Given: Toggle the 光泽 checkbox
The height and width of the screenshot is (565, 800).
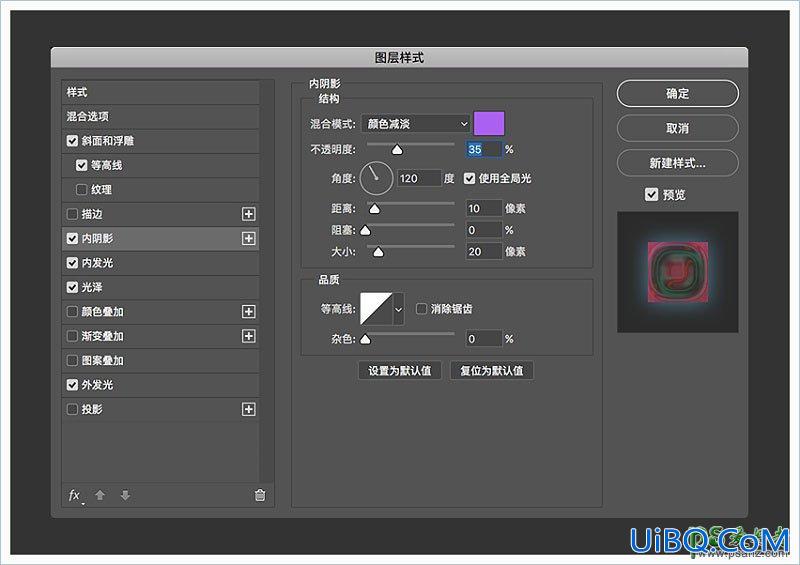Looking at the screenshot, I should click(x=72, y=287).
